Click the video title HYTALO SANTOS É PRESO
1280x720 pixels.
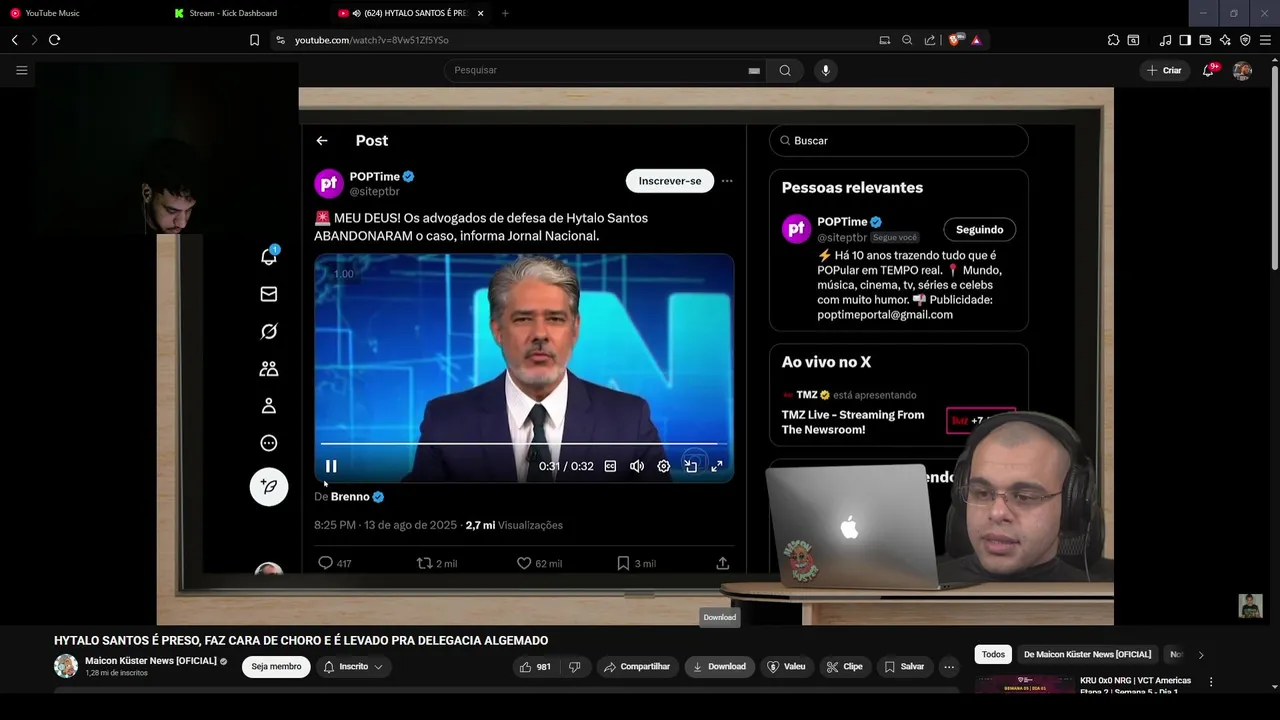pyautogui.click(x=301, y=641)
